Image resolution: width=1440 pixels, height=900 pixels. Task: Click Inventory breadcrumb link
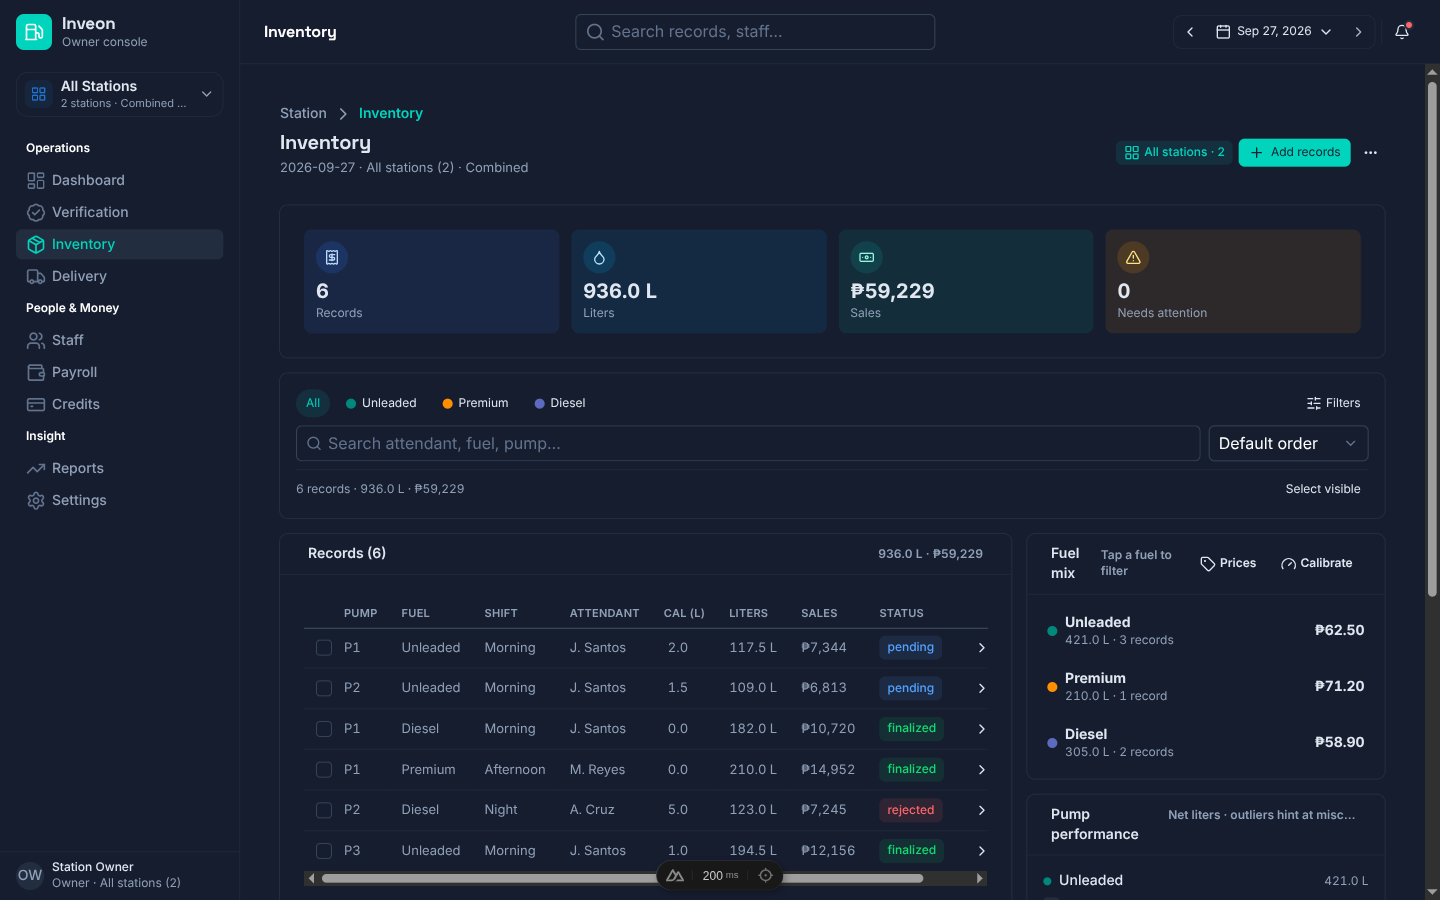coord(391,113)
